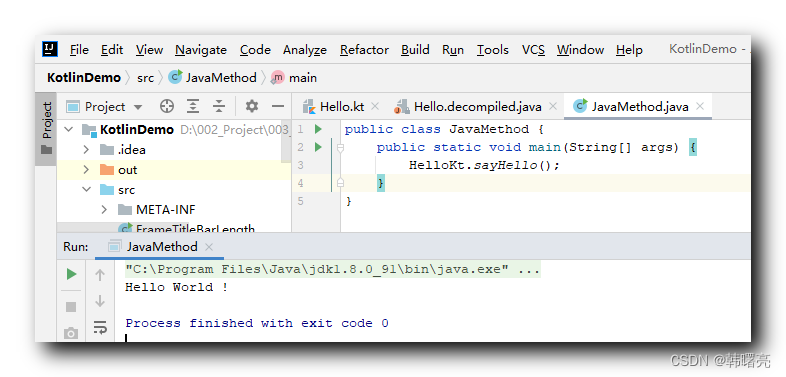
Task: Click main method in the breadcrumb bar
Action: (x=294, y=78)
